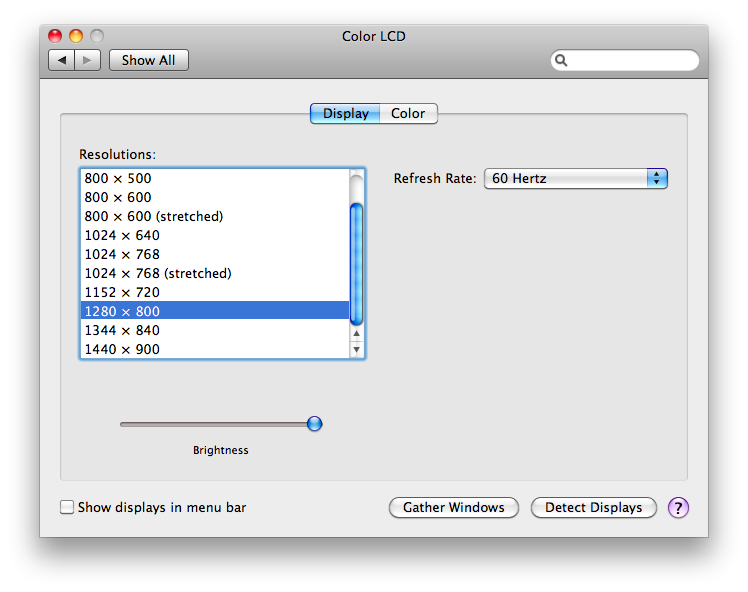This screenshot has width=748, height=592.
Task: Select 1024 × 768 (stretched) resolution
Action: [x=215, y=273]
